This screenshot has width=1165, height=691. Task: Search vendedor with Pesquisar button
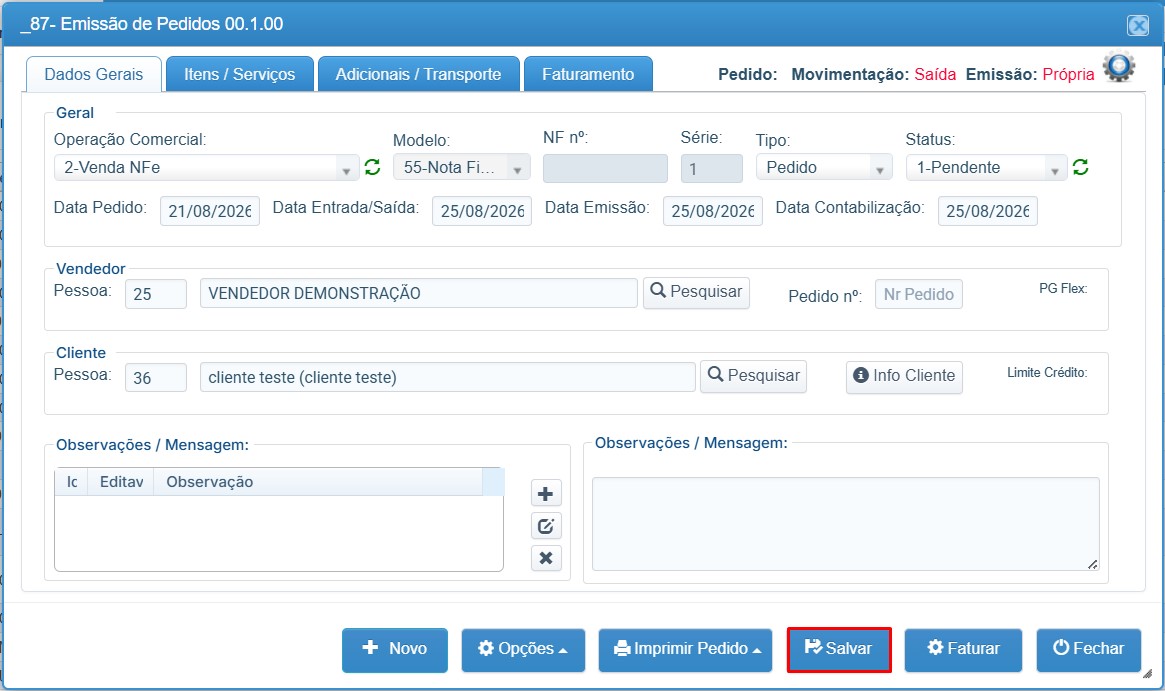[696, 292]
